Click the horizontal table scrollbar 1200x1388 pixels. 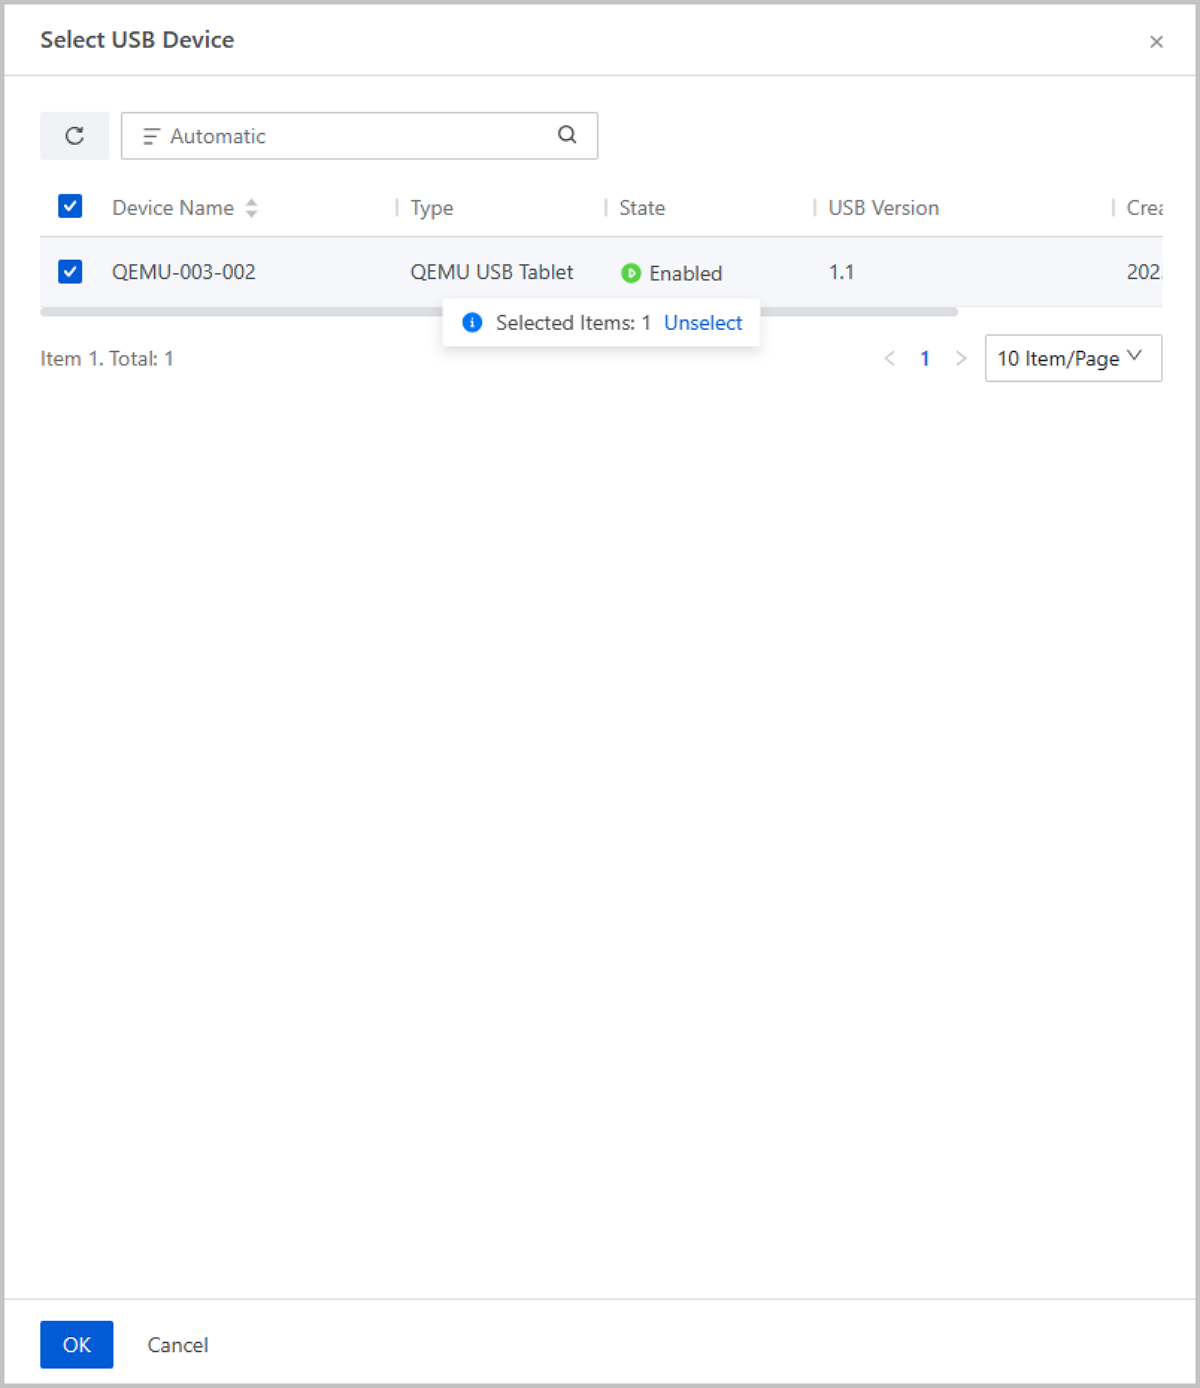[x=240, y=312]
